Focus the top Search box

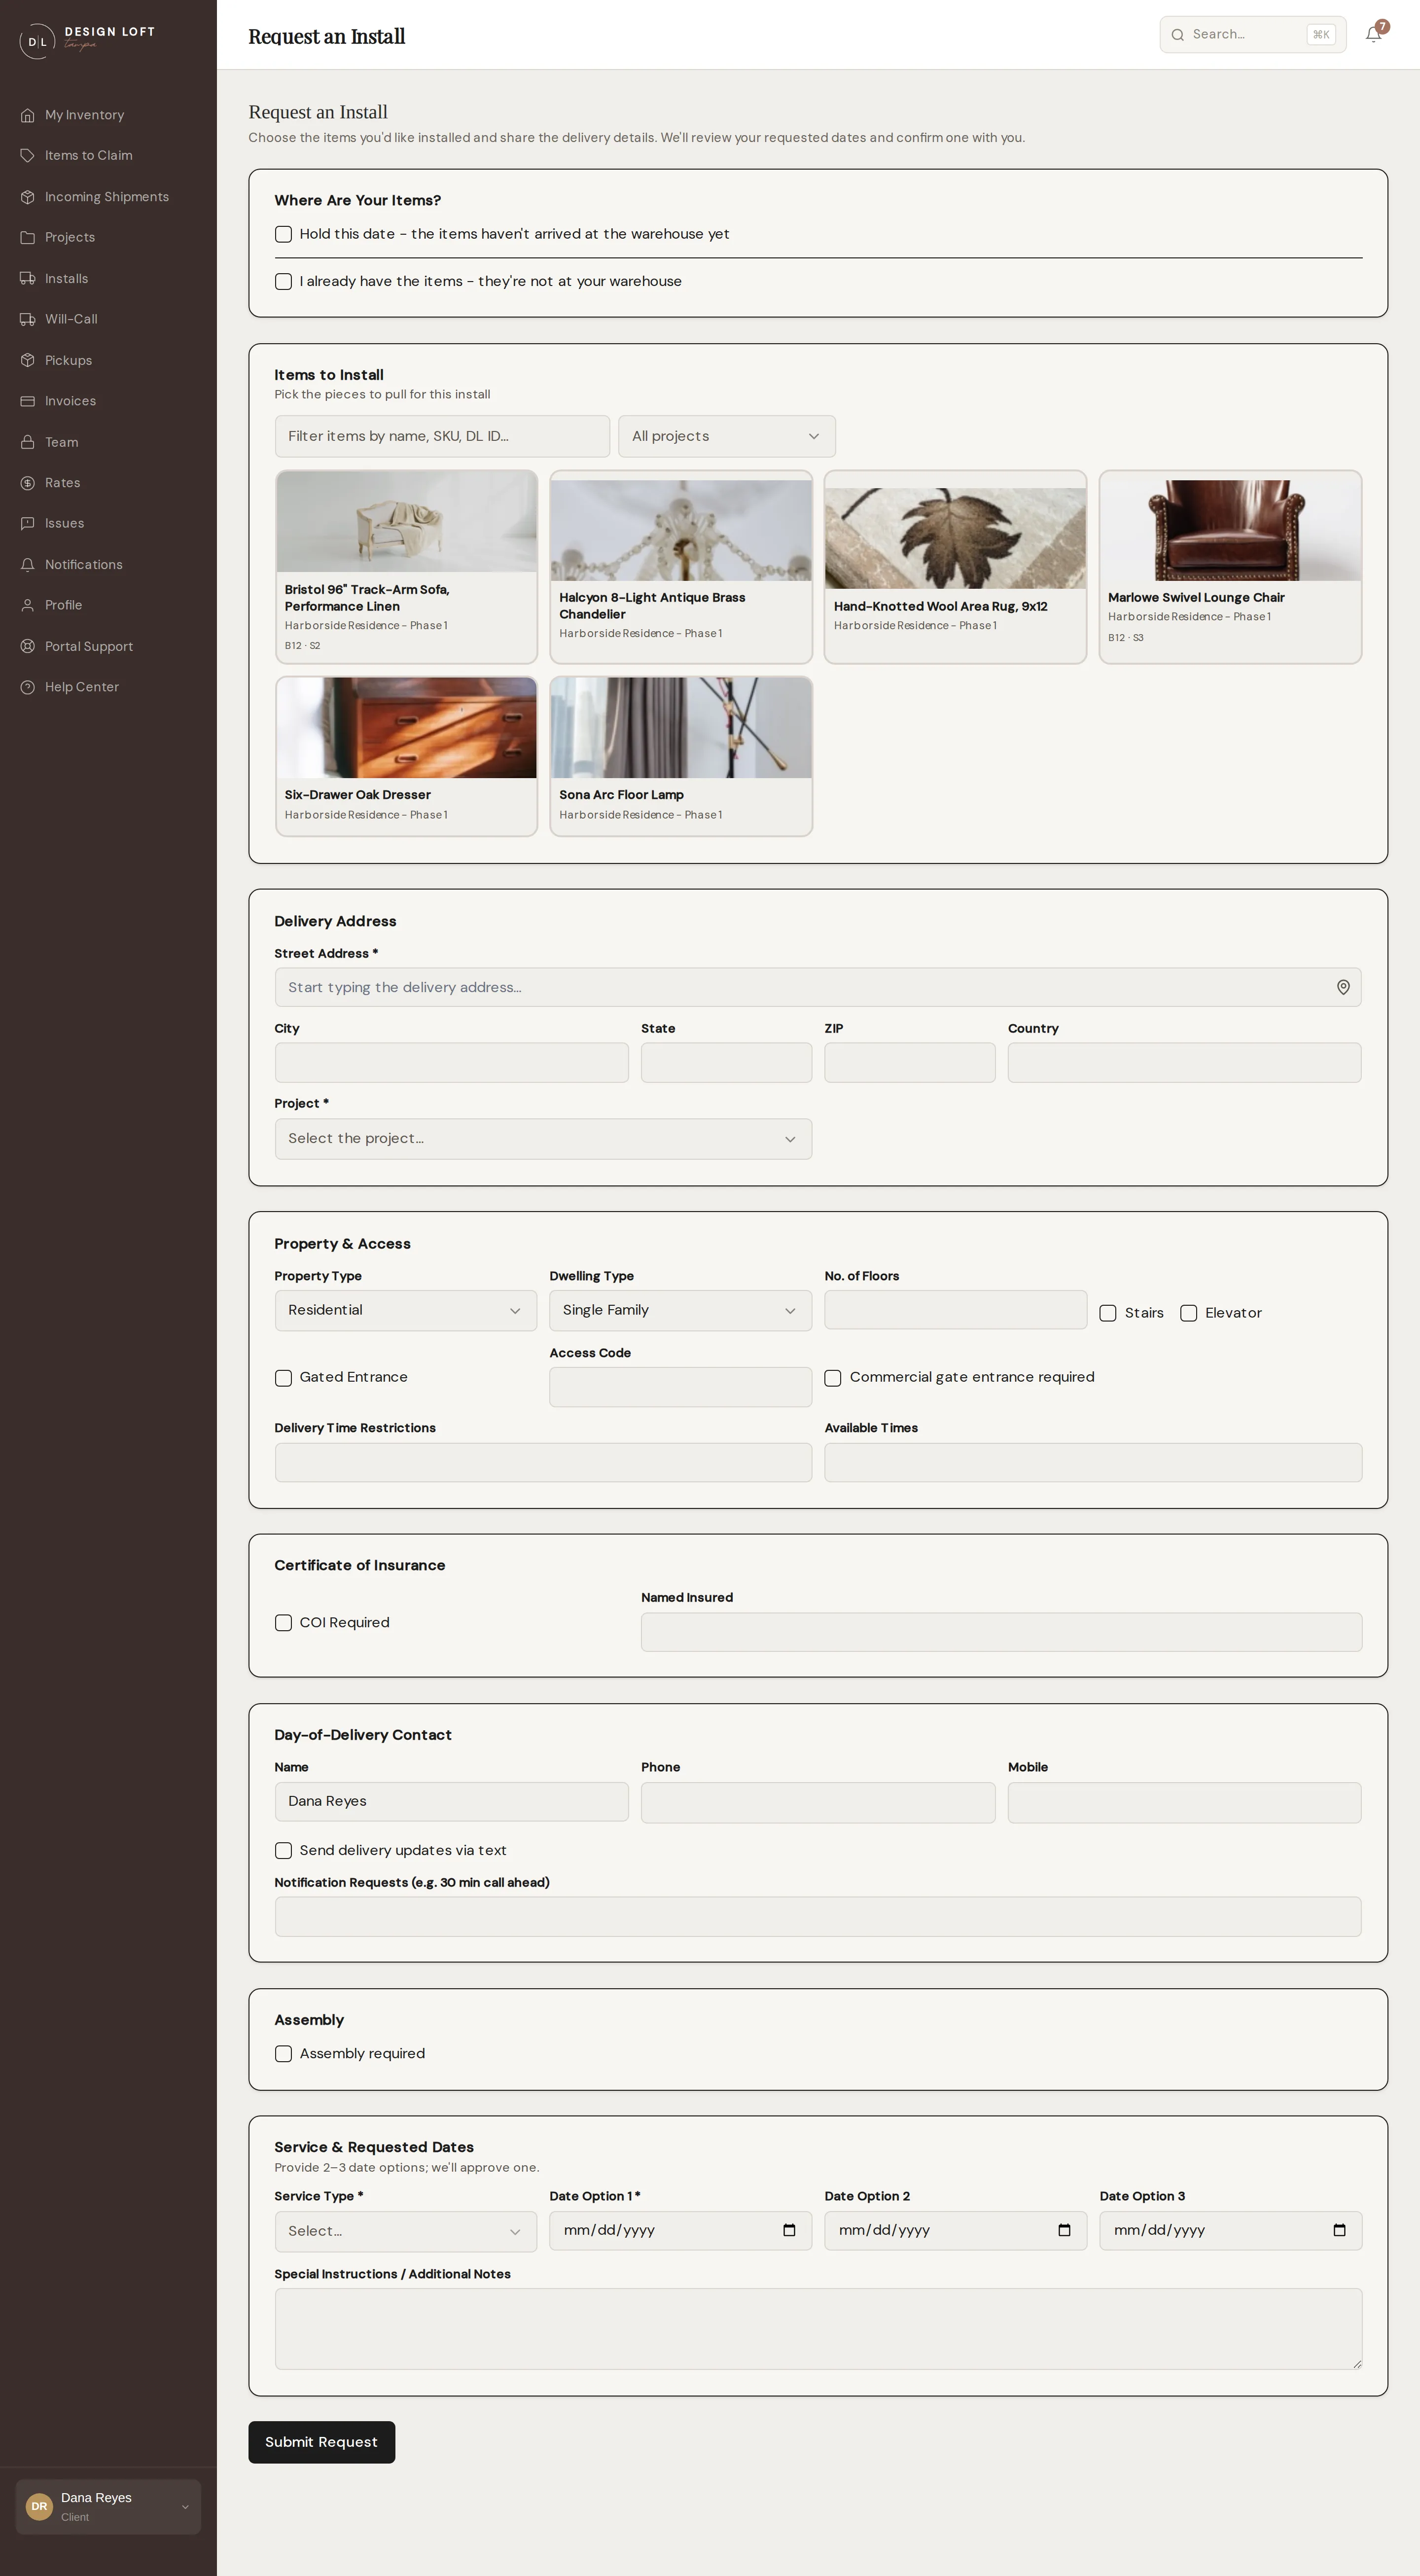1253,34
